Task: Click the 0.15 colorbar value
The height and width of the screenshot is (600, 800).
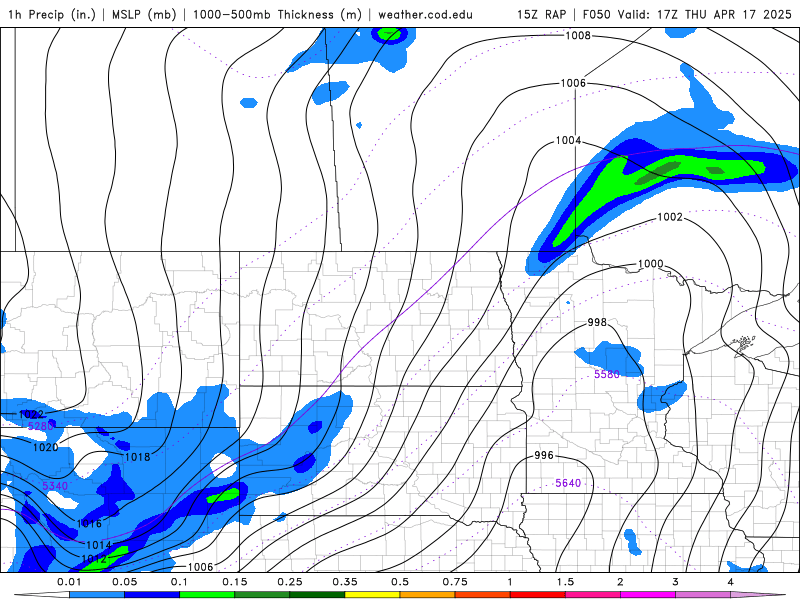Action: (x=235, y=582)
